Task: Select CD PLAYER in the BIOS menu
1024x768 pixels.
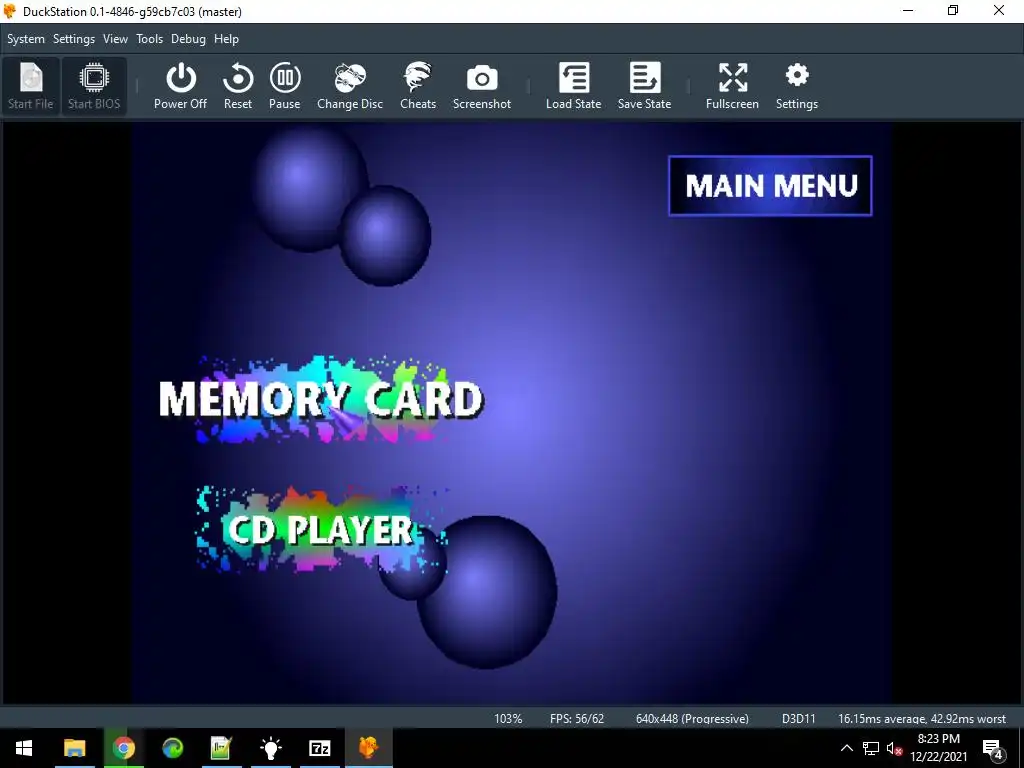Action: tap(321, 530)
